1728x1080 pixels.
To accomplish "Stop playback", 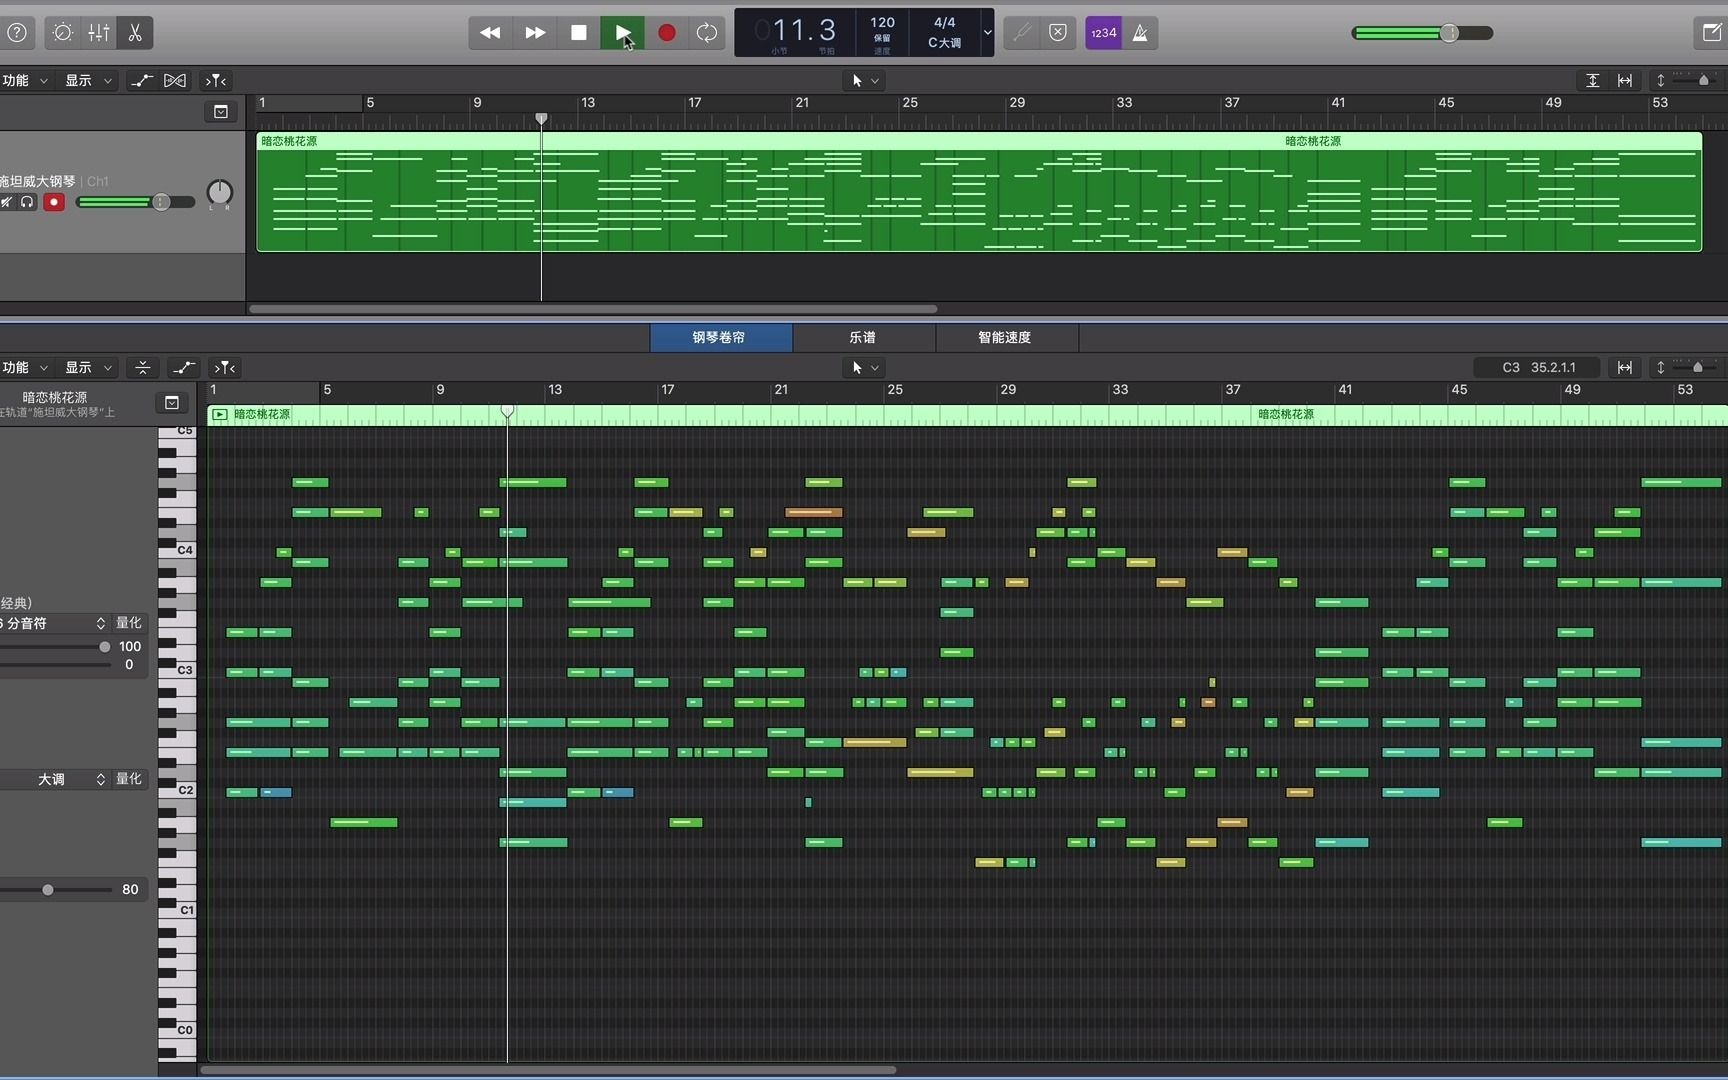I will pyautogui.click(x=578, y=33).
